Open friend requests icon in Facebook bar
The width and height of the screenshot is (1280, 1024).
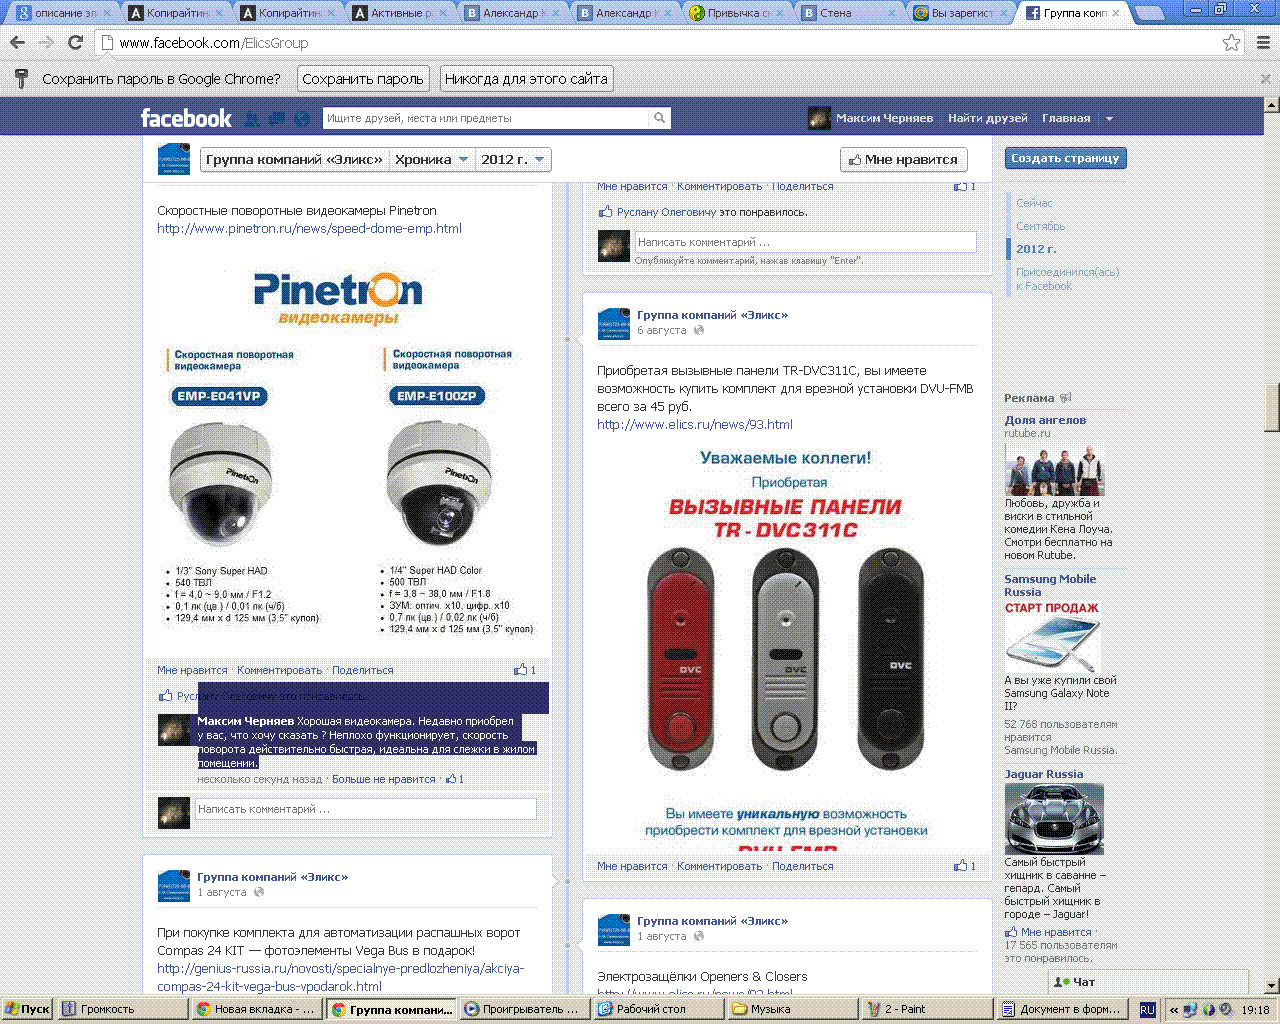pos(252,119)
